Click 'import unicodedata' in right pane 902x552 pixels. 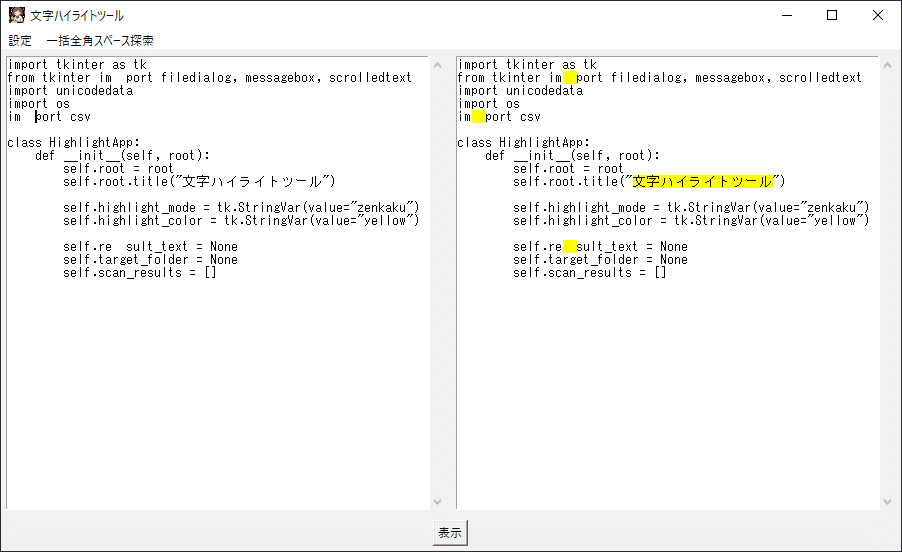[521, 91]
